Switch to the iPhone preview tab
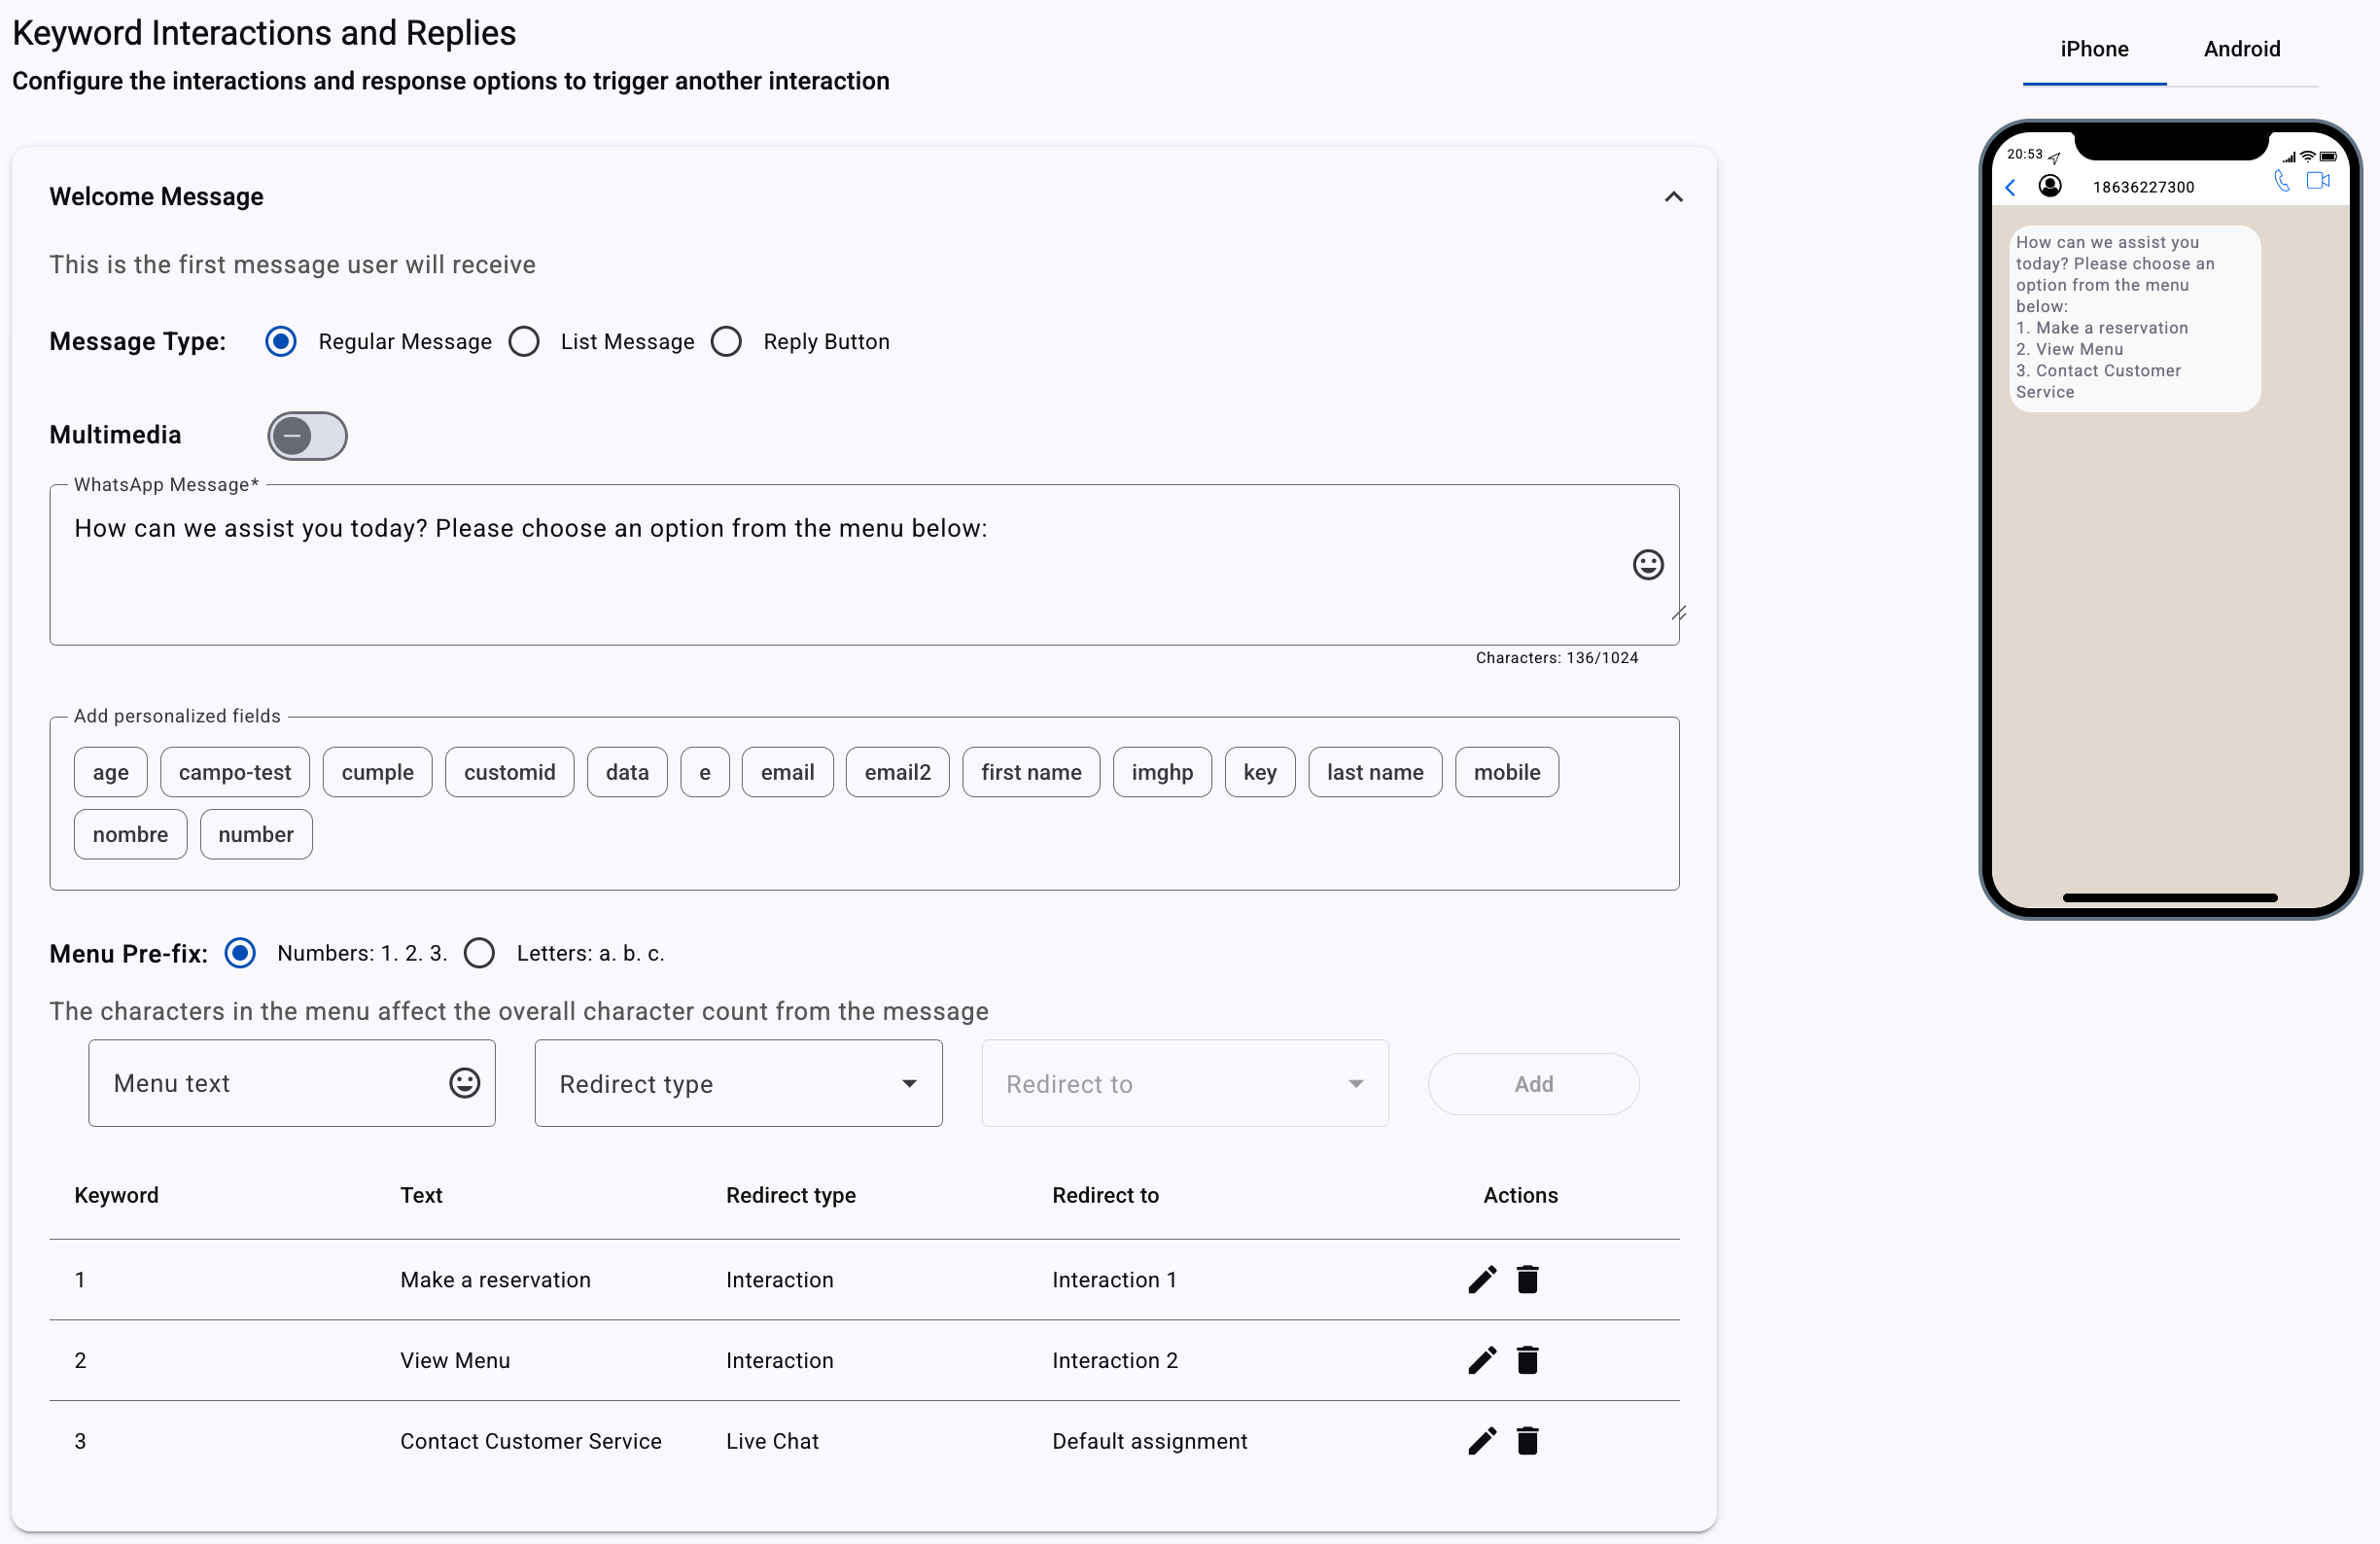 2093,49
